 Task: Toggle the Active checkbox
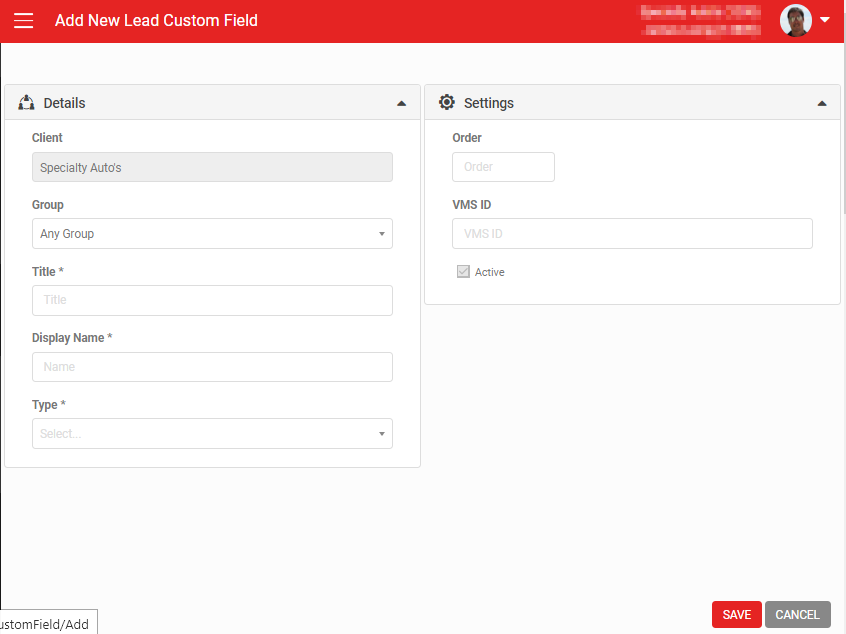[463, 272]
